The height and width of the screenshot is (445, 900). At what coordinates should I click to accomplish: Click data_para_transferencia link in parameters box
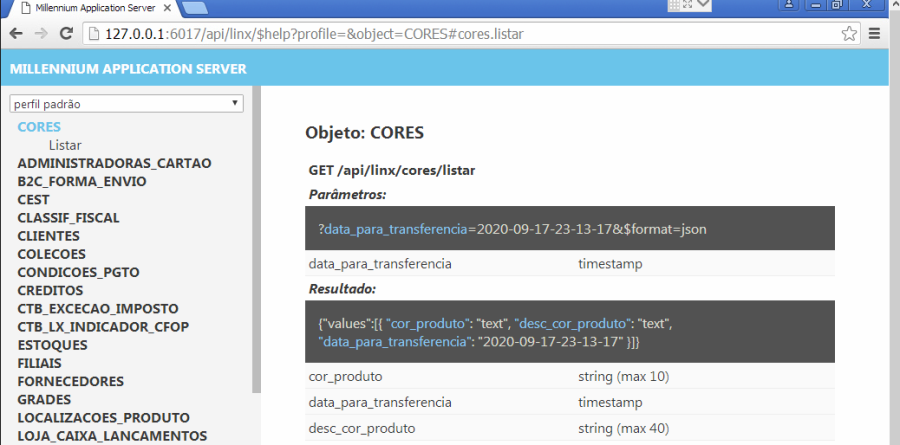tap(396, 229)
